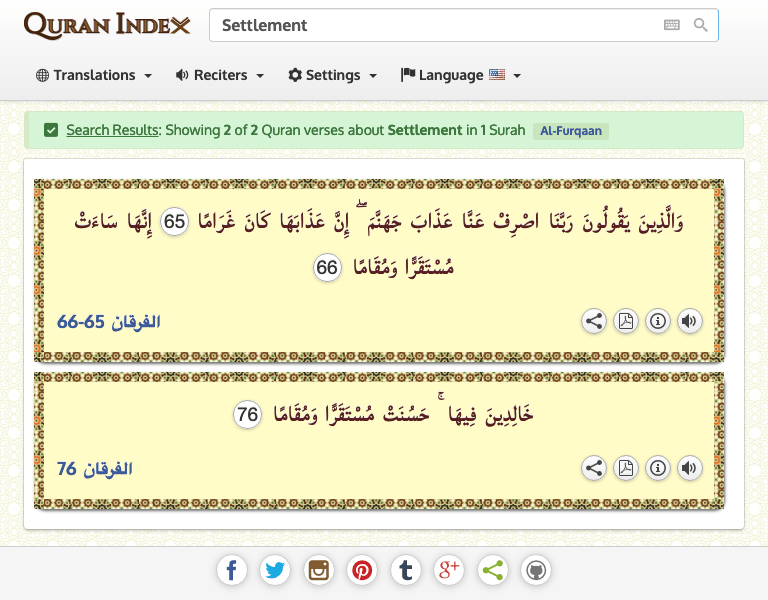Play audio for verse 65-66
Viewport: 768px width, 600px height.
pyautogui.click(x=689, y=321)
